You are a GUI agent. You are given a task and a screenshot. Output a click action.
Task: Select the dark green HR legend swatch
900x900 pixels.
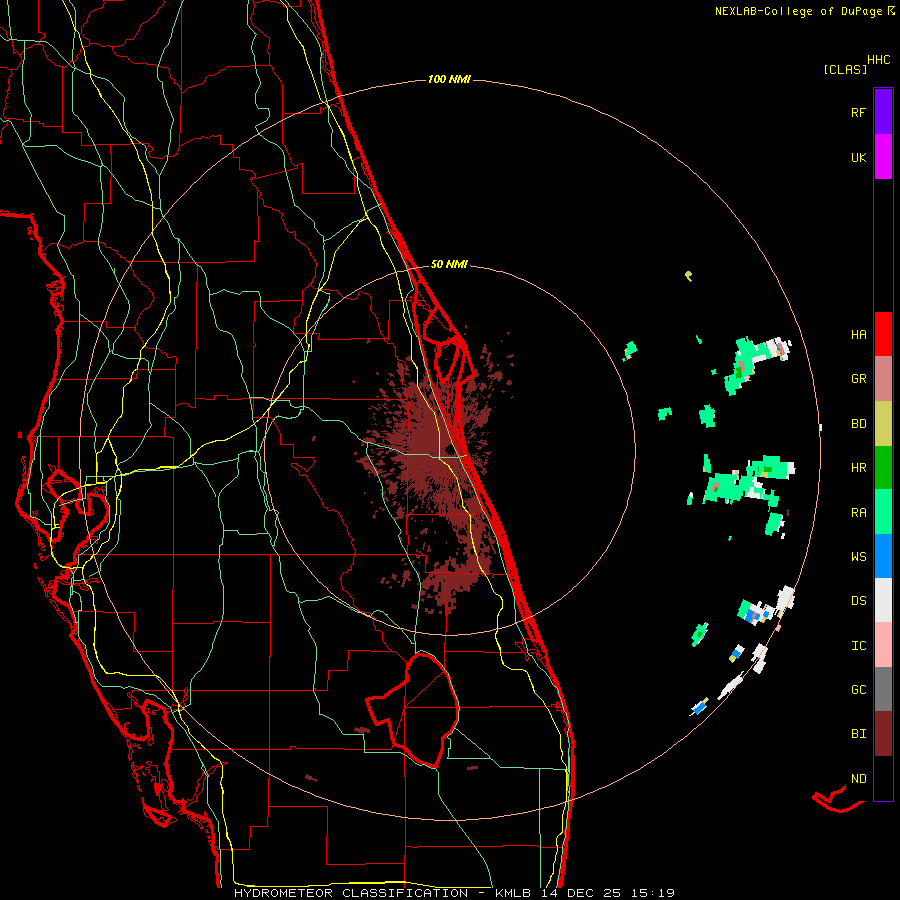(883, 468)
